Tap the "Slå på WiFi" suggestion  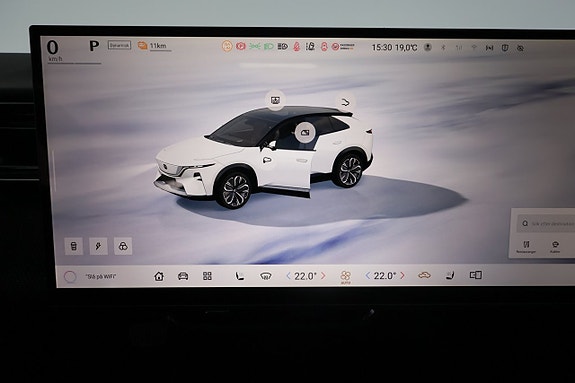tap(101, 277)
